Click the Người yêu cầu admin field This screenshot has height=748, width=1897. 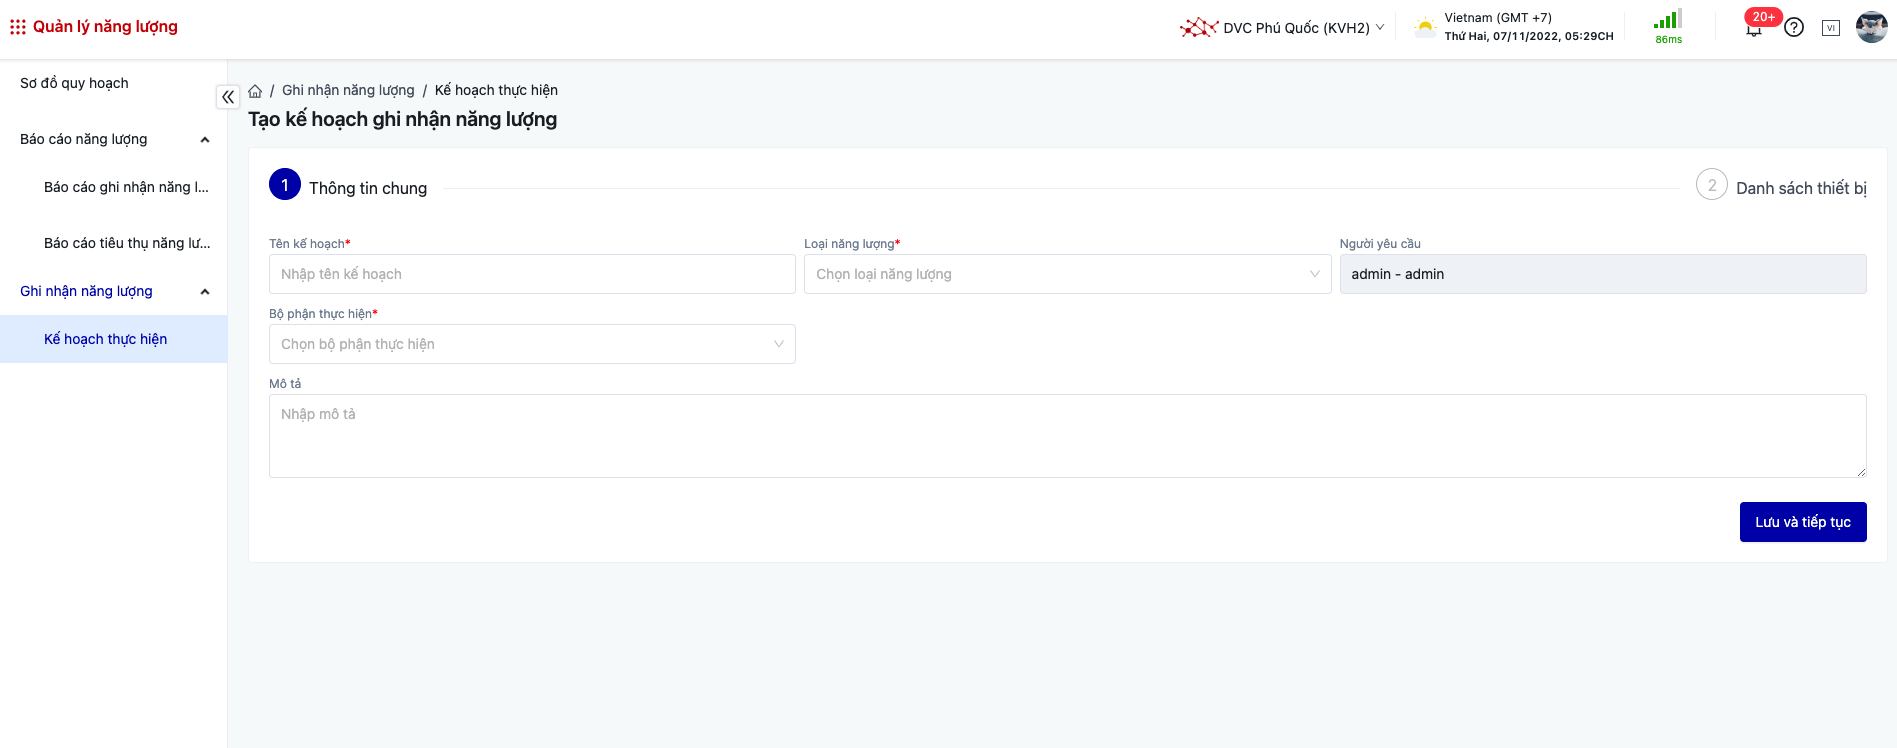tap(1603, 274)
